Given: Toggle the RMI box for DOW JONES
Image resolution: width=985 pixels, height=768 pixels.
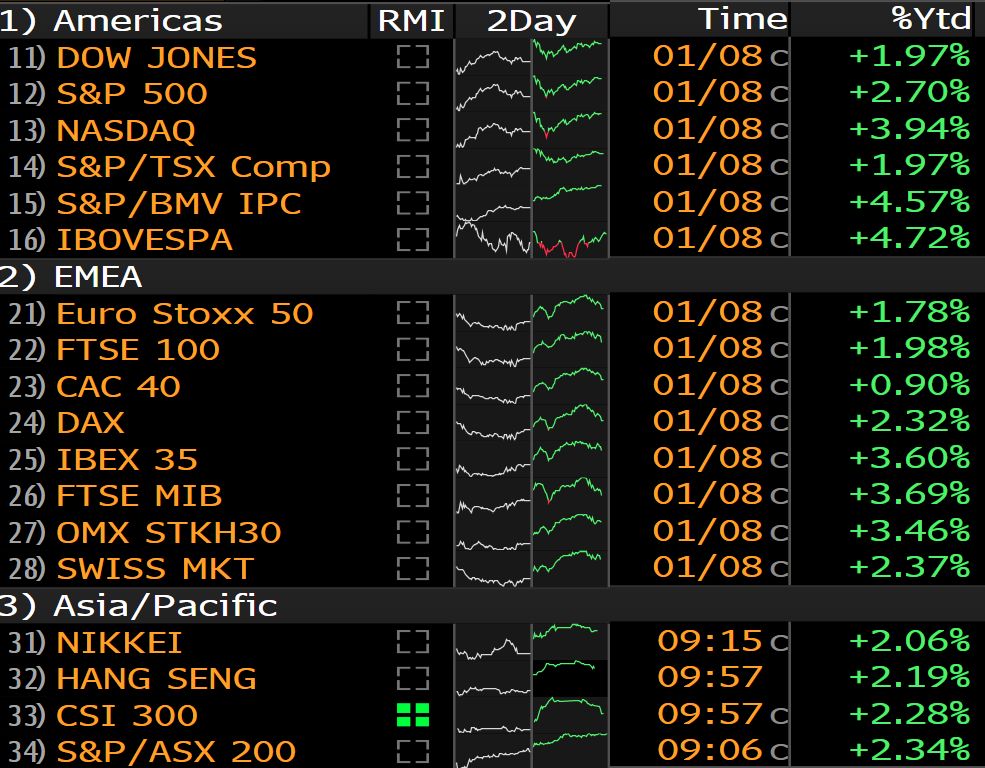Looking at the screenshot, I should point(413,57).
